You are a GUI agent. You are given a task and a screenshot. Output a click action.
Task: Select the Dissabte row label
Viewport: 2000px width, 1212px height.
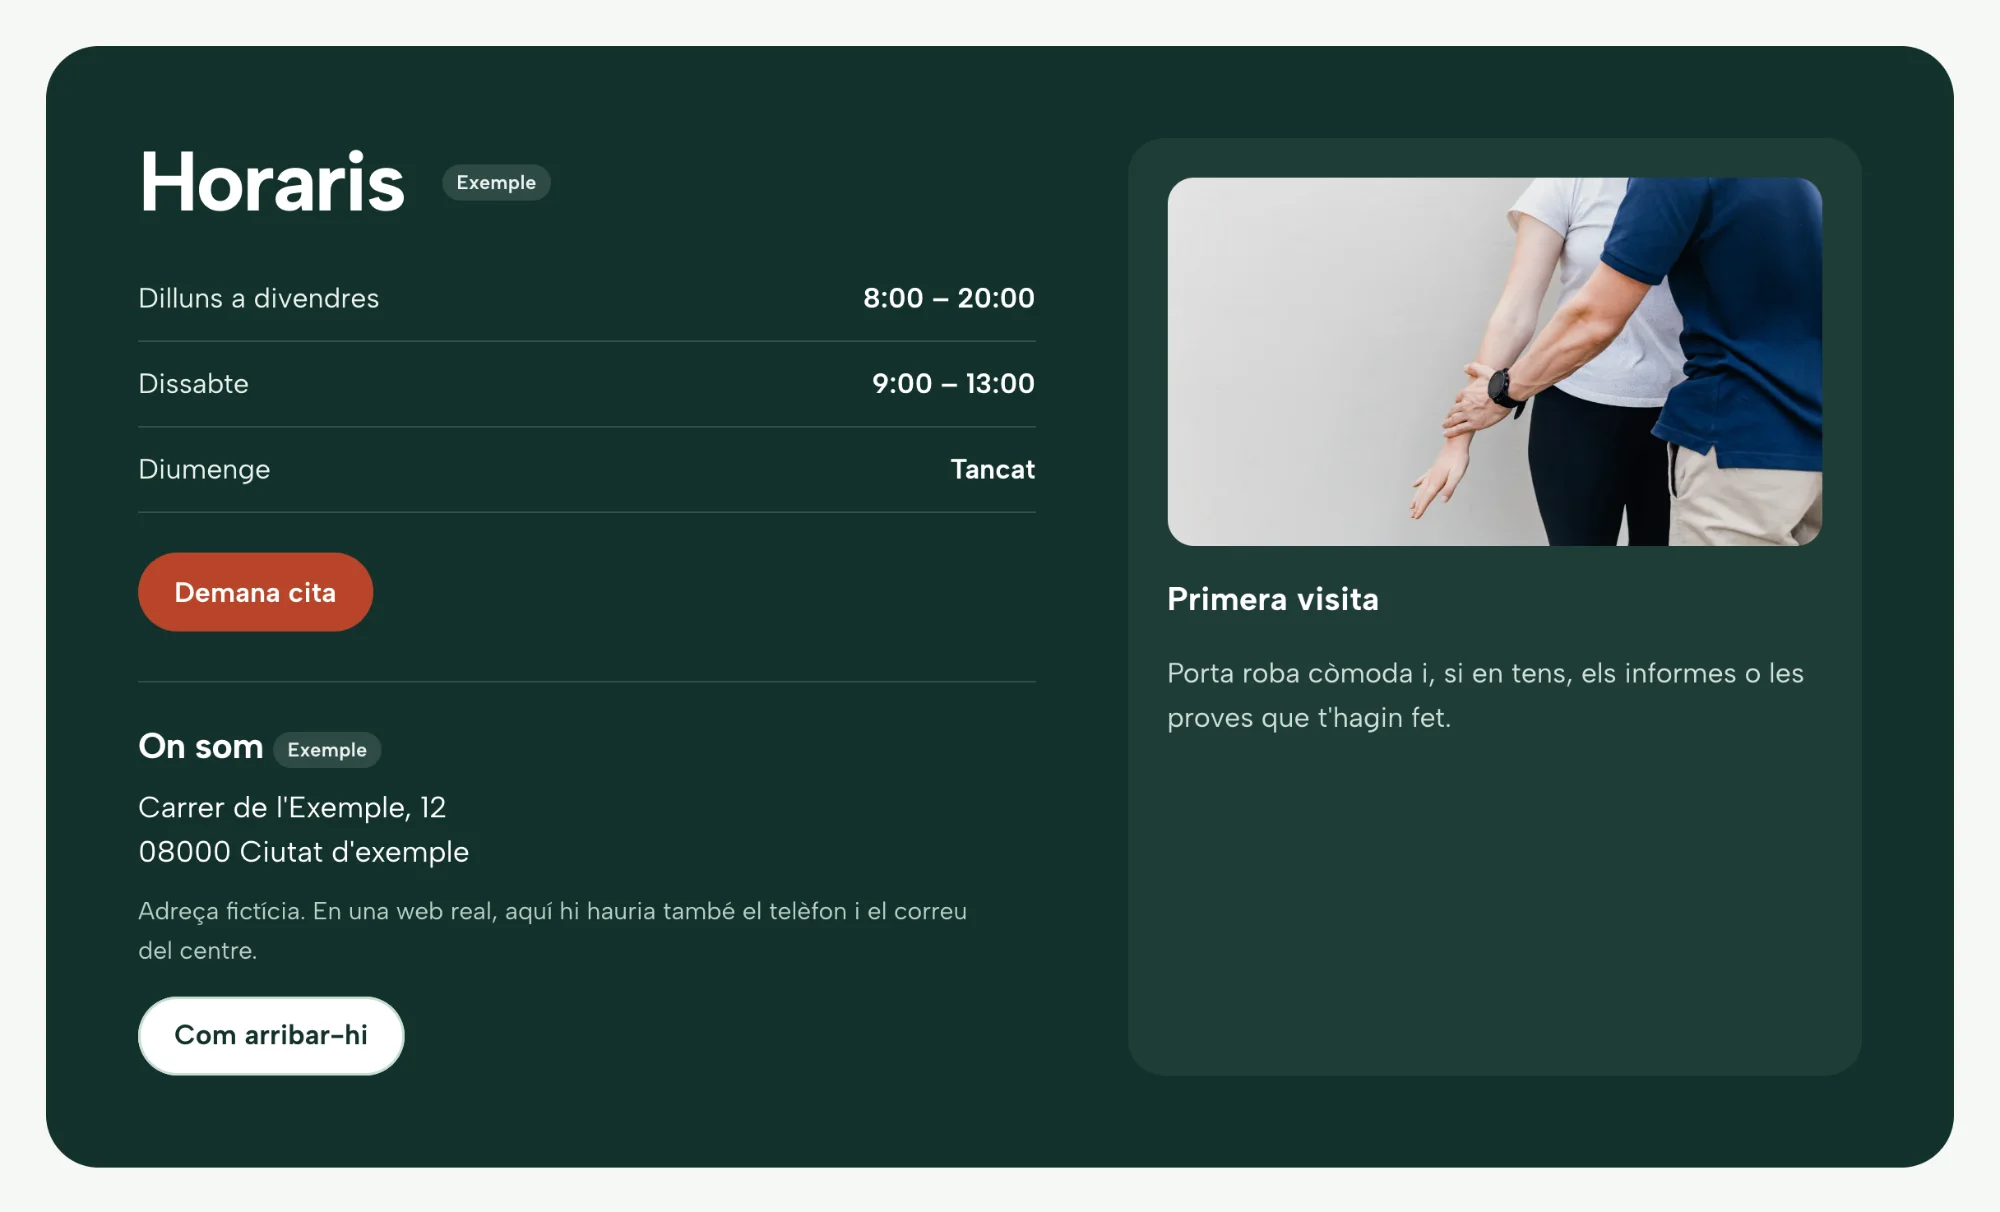click(193, 383)
